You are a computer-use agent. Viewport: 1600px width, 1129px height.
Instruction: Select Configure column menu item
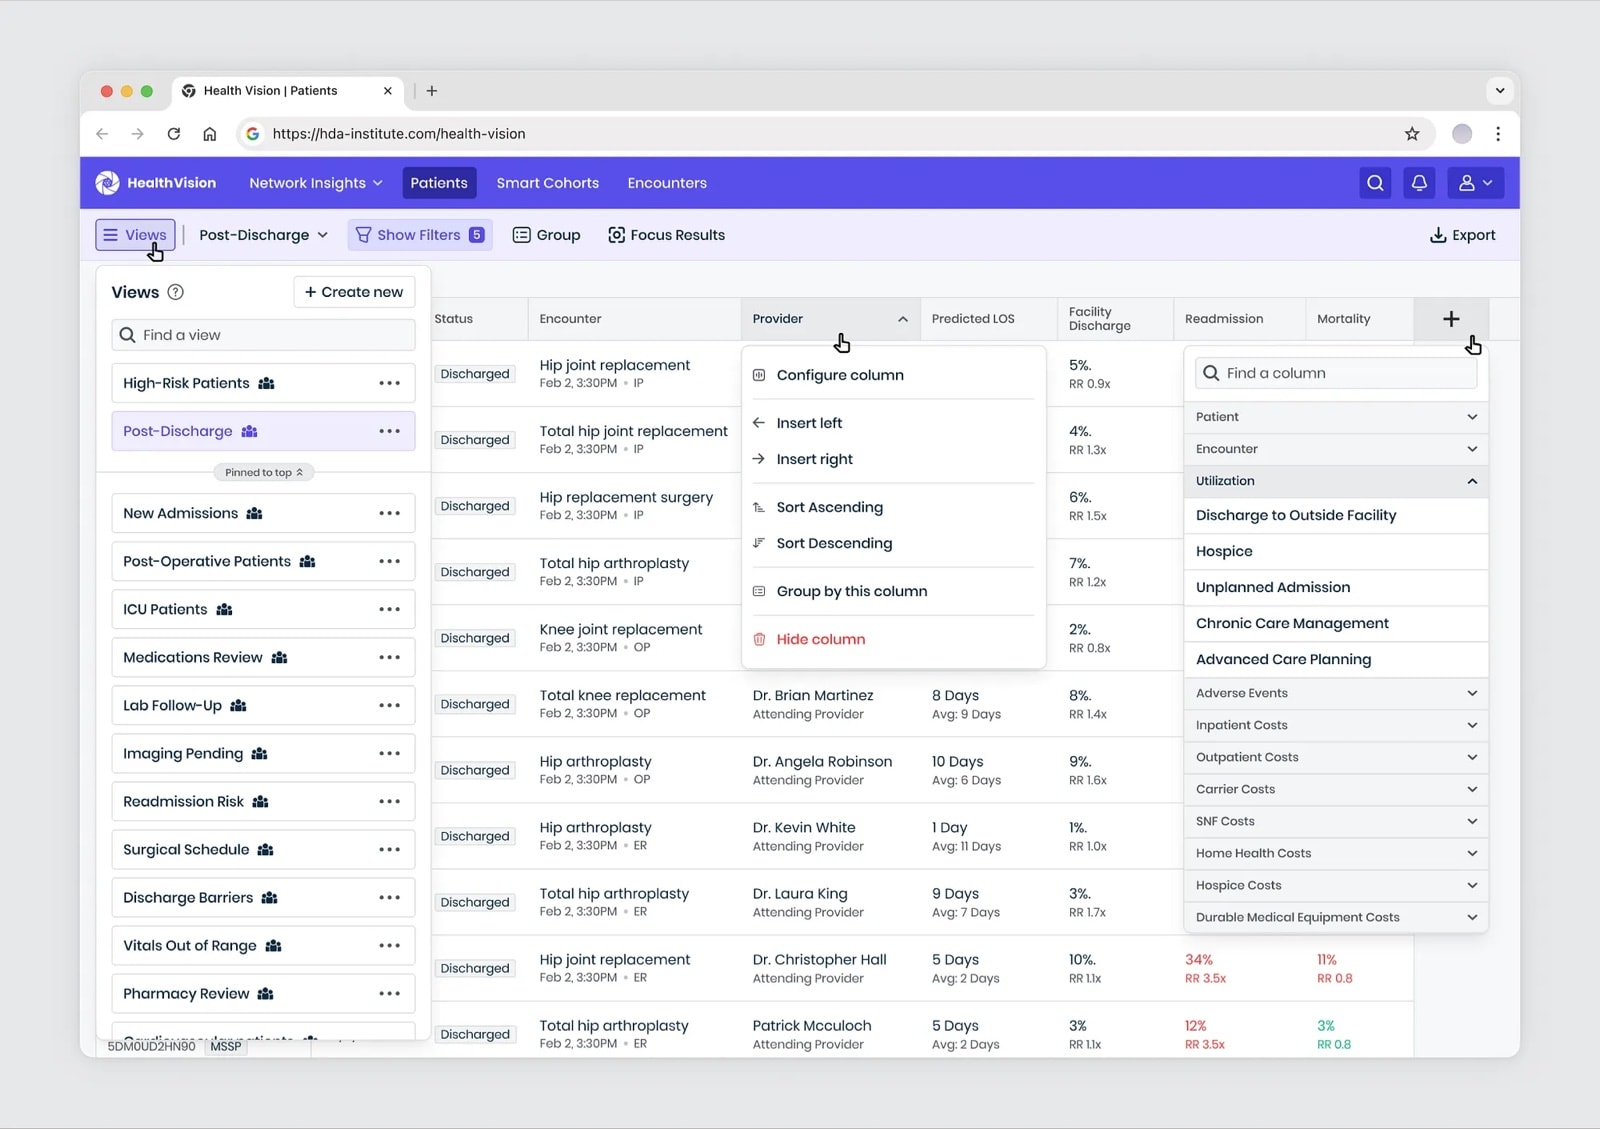[894, 375]
